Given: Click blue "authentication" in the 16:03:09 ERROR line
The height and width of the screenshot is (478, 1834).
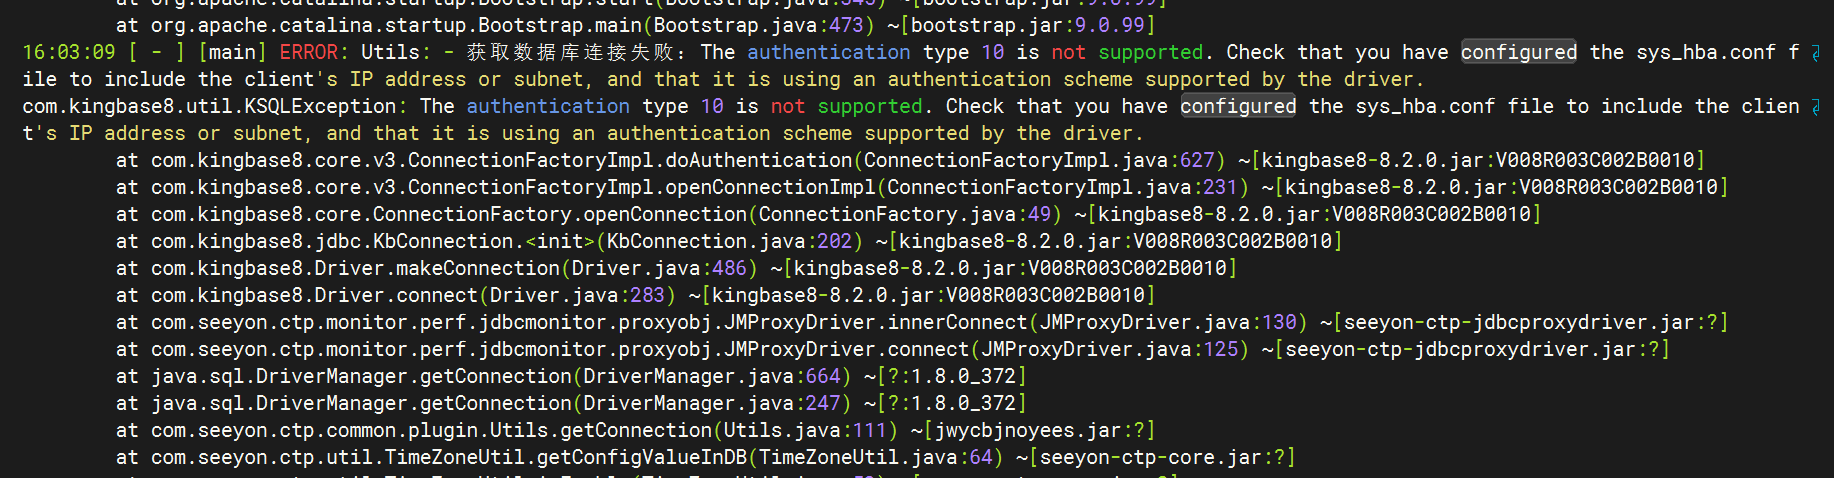Looking at the screenshot, I should tap(829, 52).
